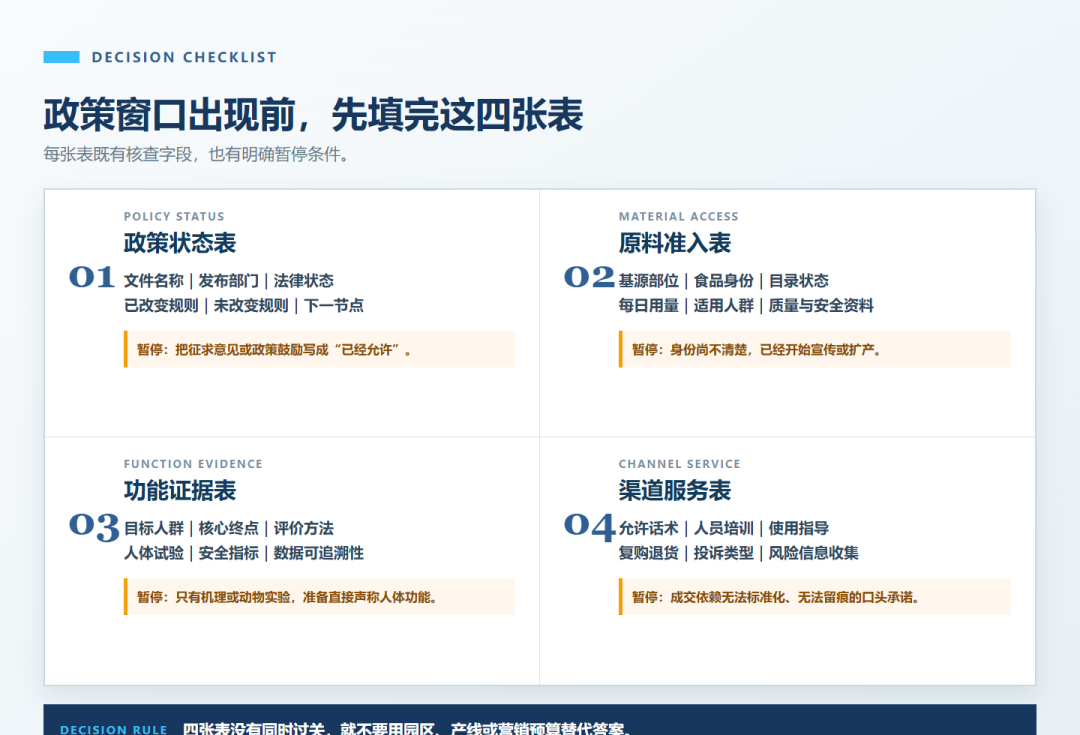Click the line 允许话术｜人员培训｜使用指导
This screenshot has width=1080, height=735.
tap(723, 529)
